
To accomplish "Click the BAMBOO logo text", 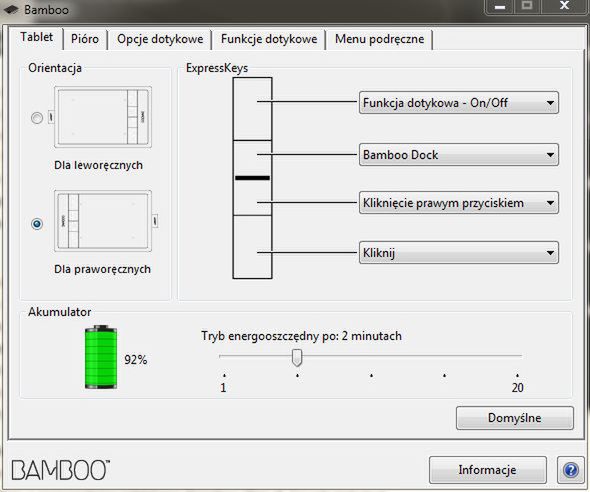I will tap(61, 470).
